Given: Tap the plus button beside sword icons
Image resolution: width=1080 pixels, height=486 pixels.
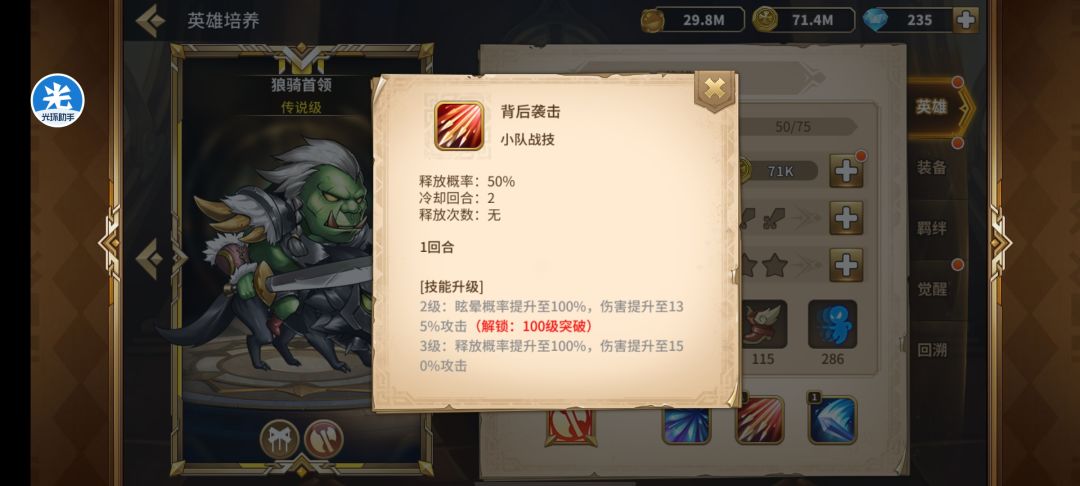Looking at the screenshot, I should 846,218.
